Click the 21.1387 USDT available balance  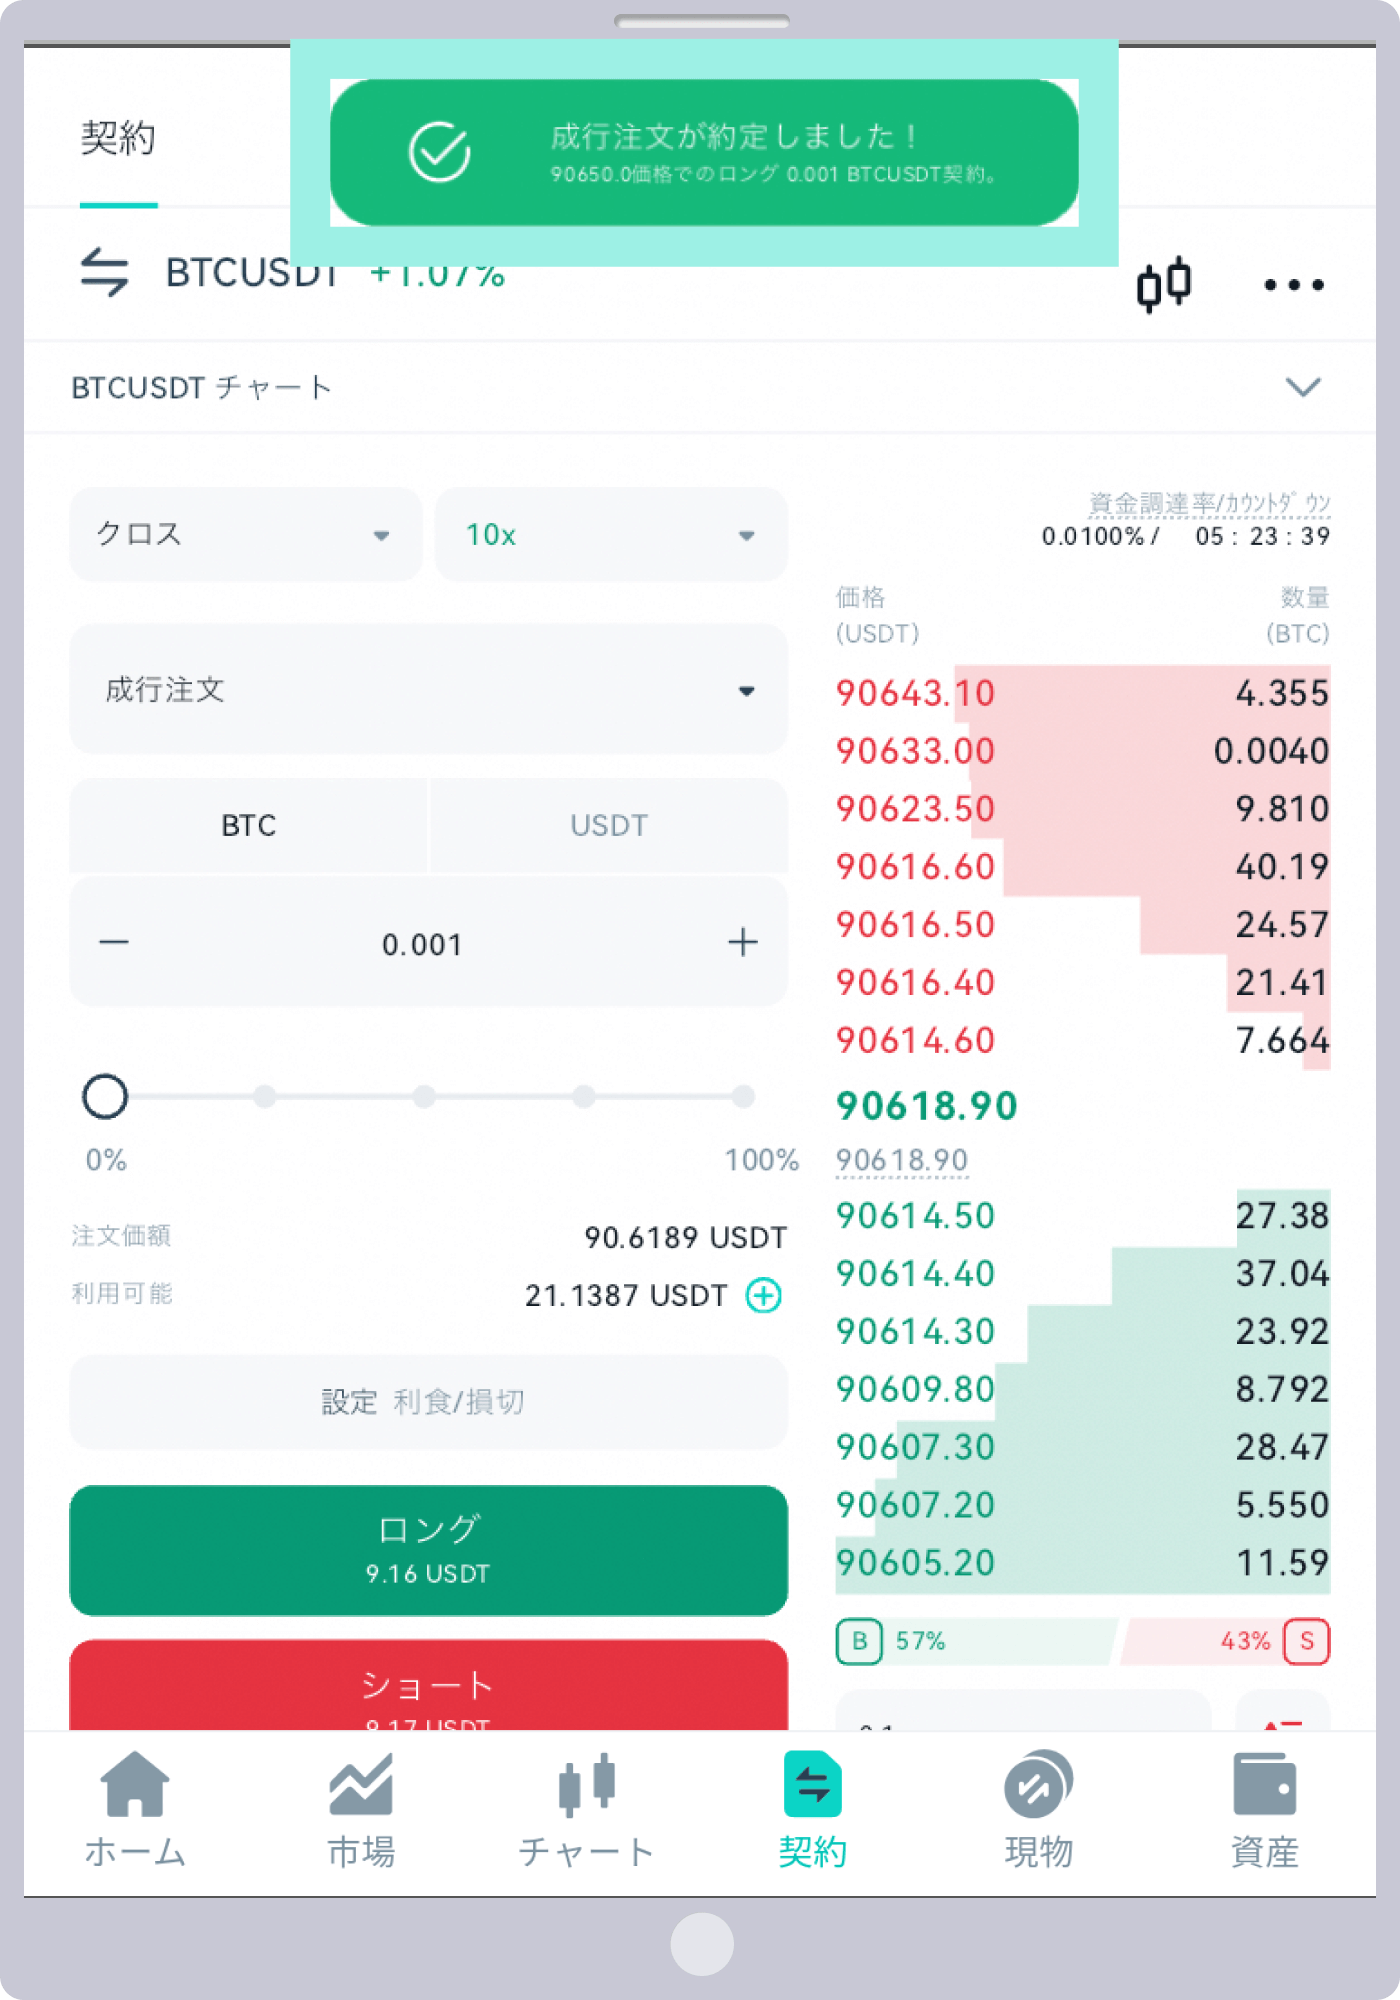click(626, 1296)
